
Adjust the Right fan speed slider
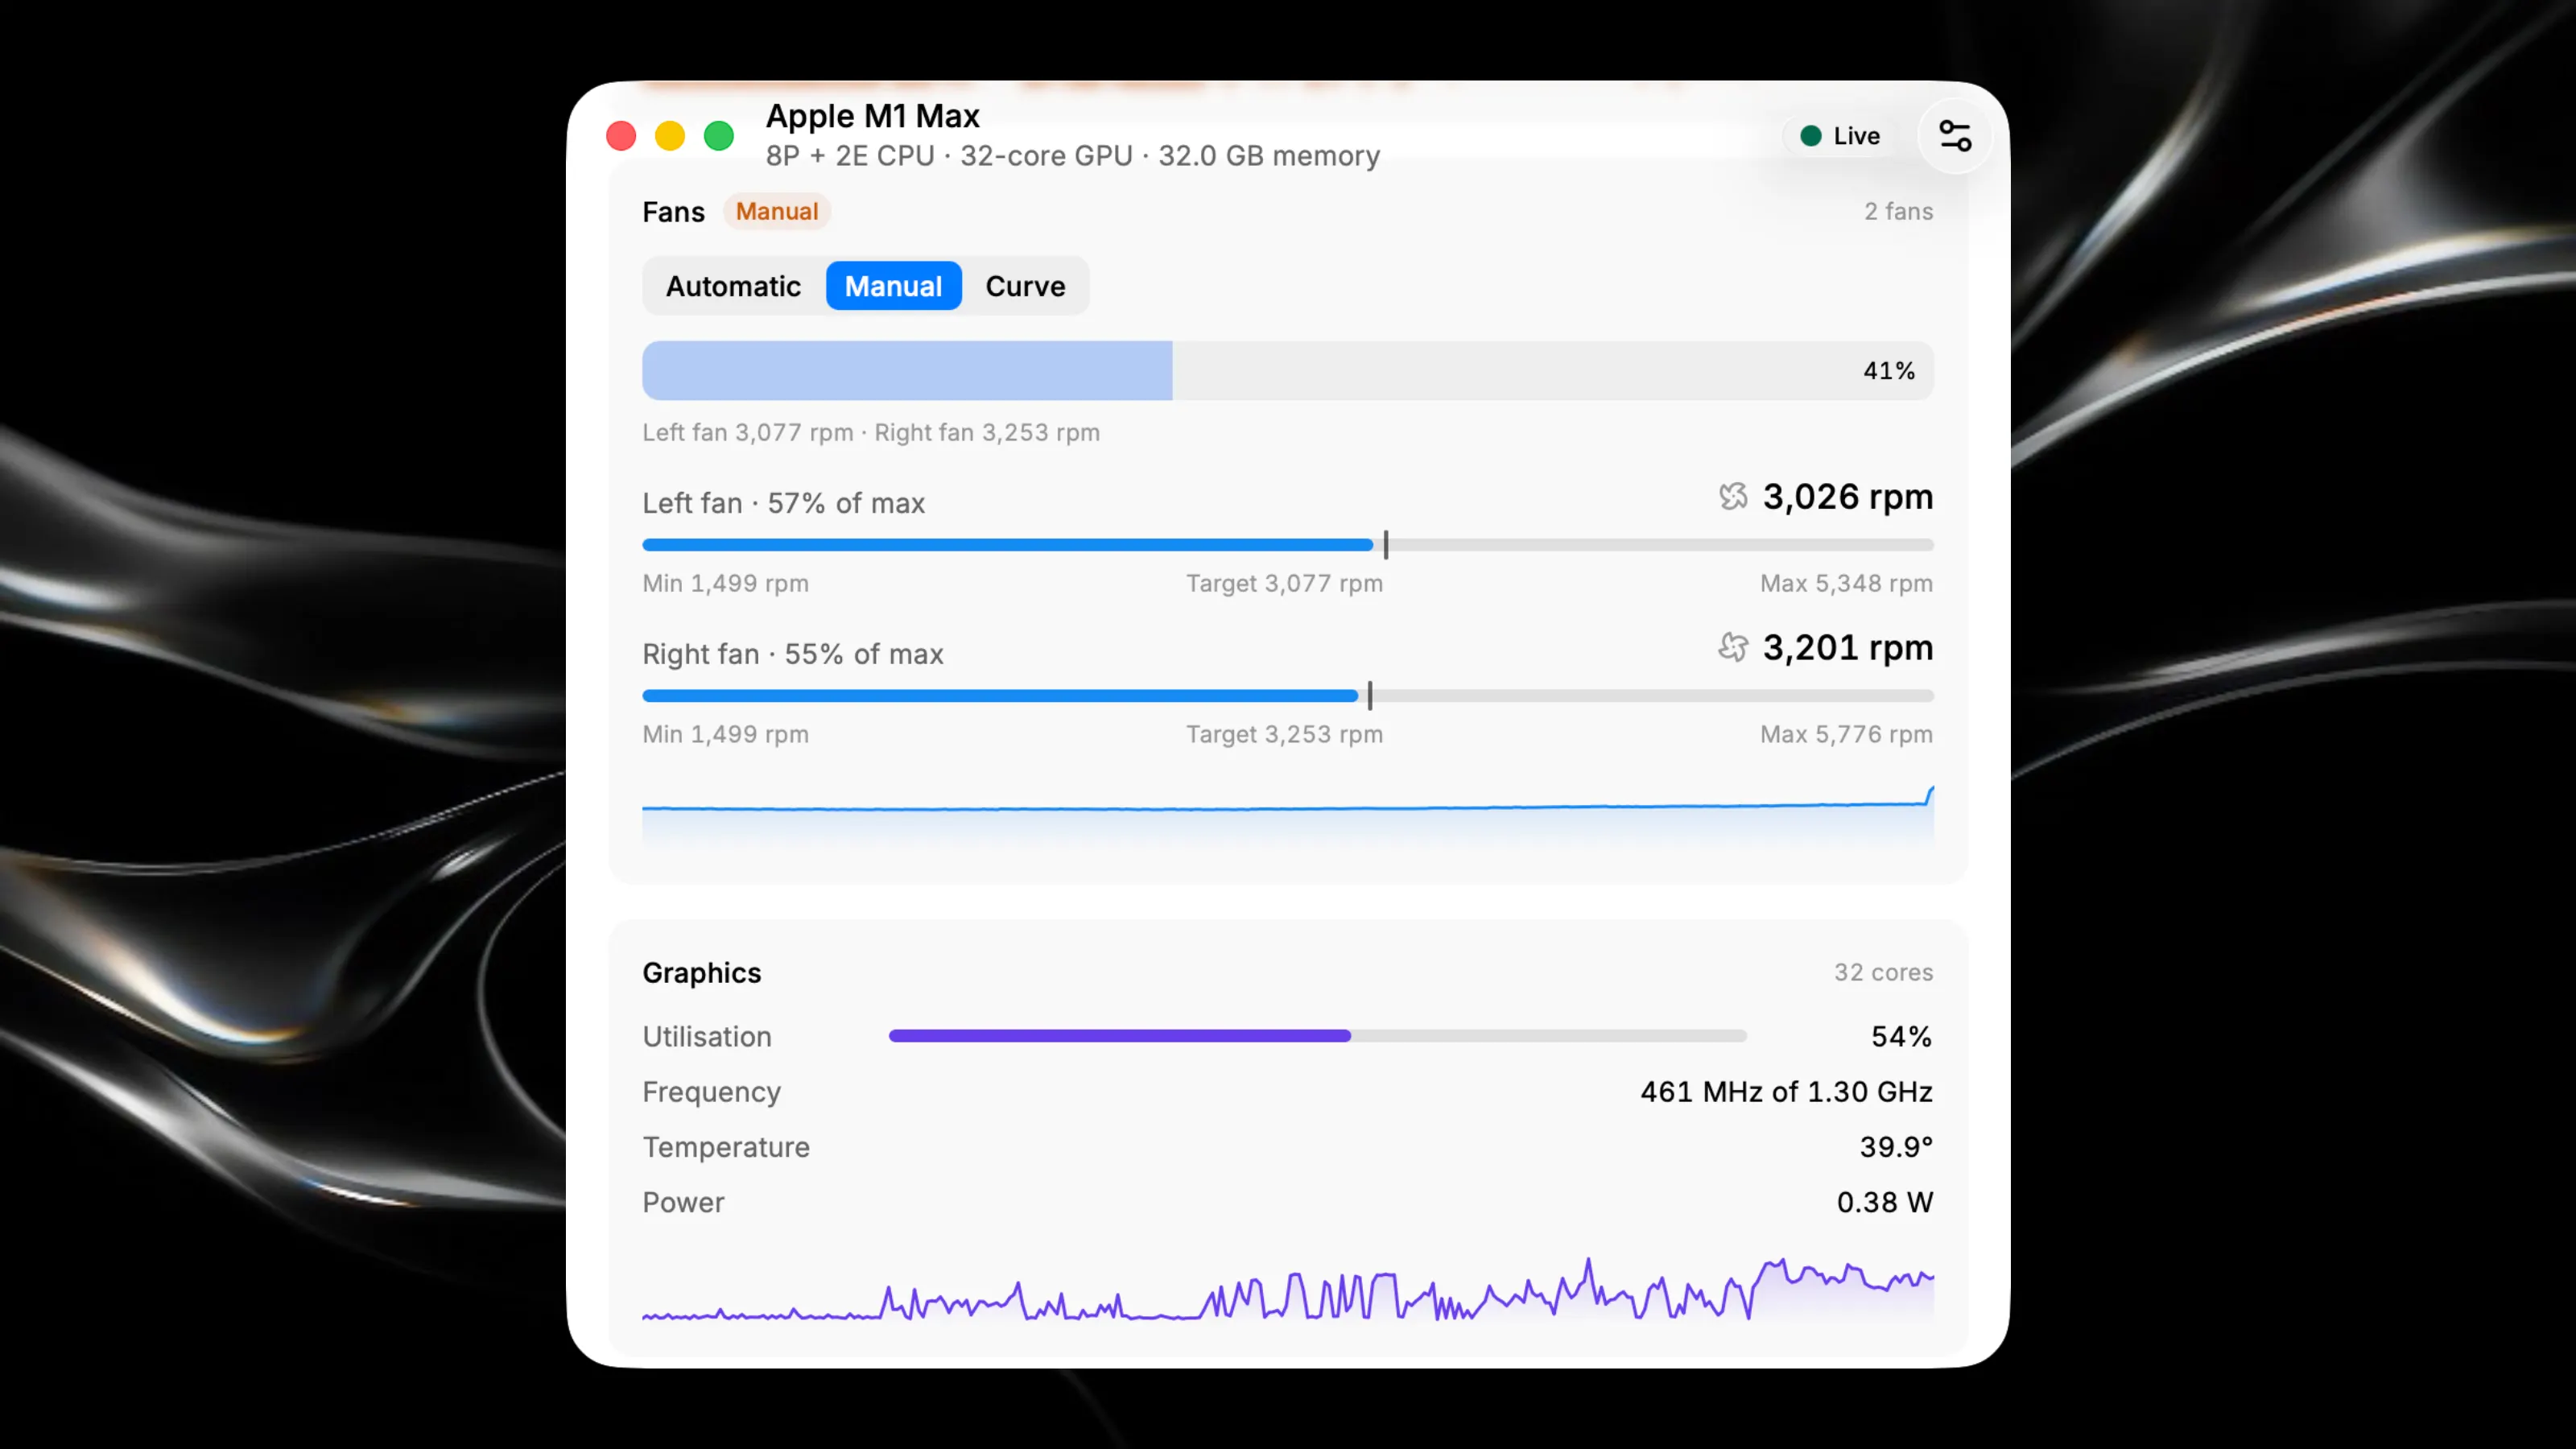(1288, 696)
